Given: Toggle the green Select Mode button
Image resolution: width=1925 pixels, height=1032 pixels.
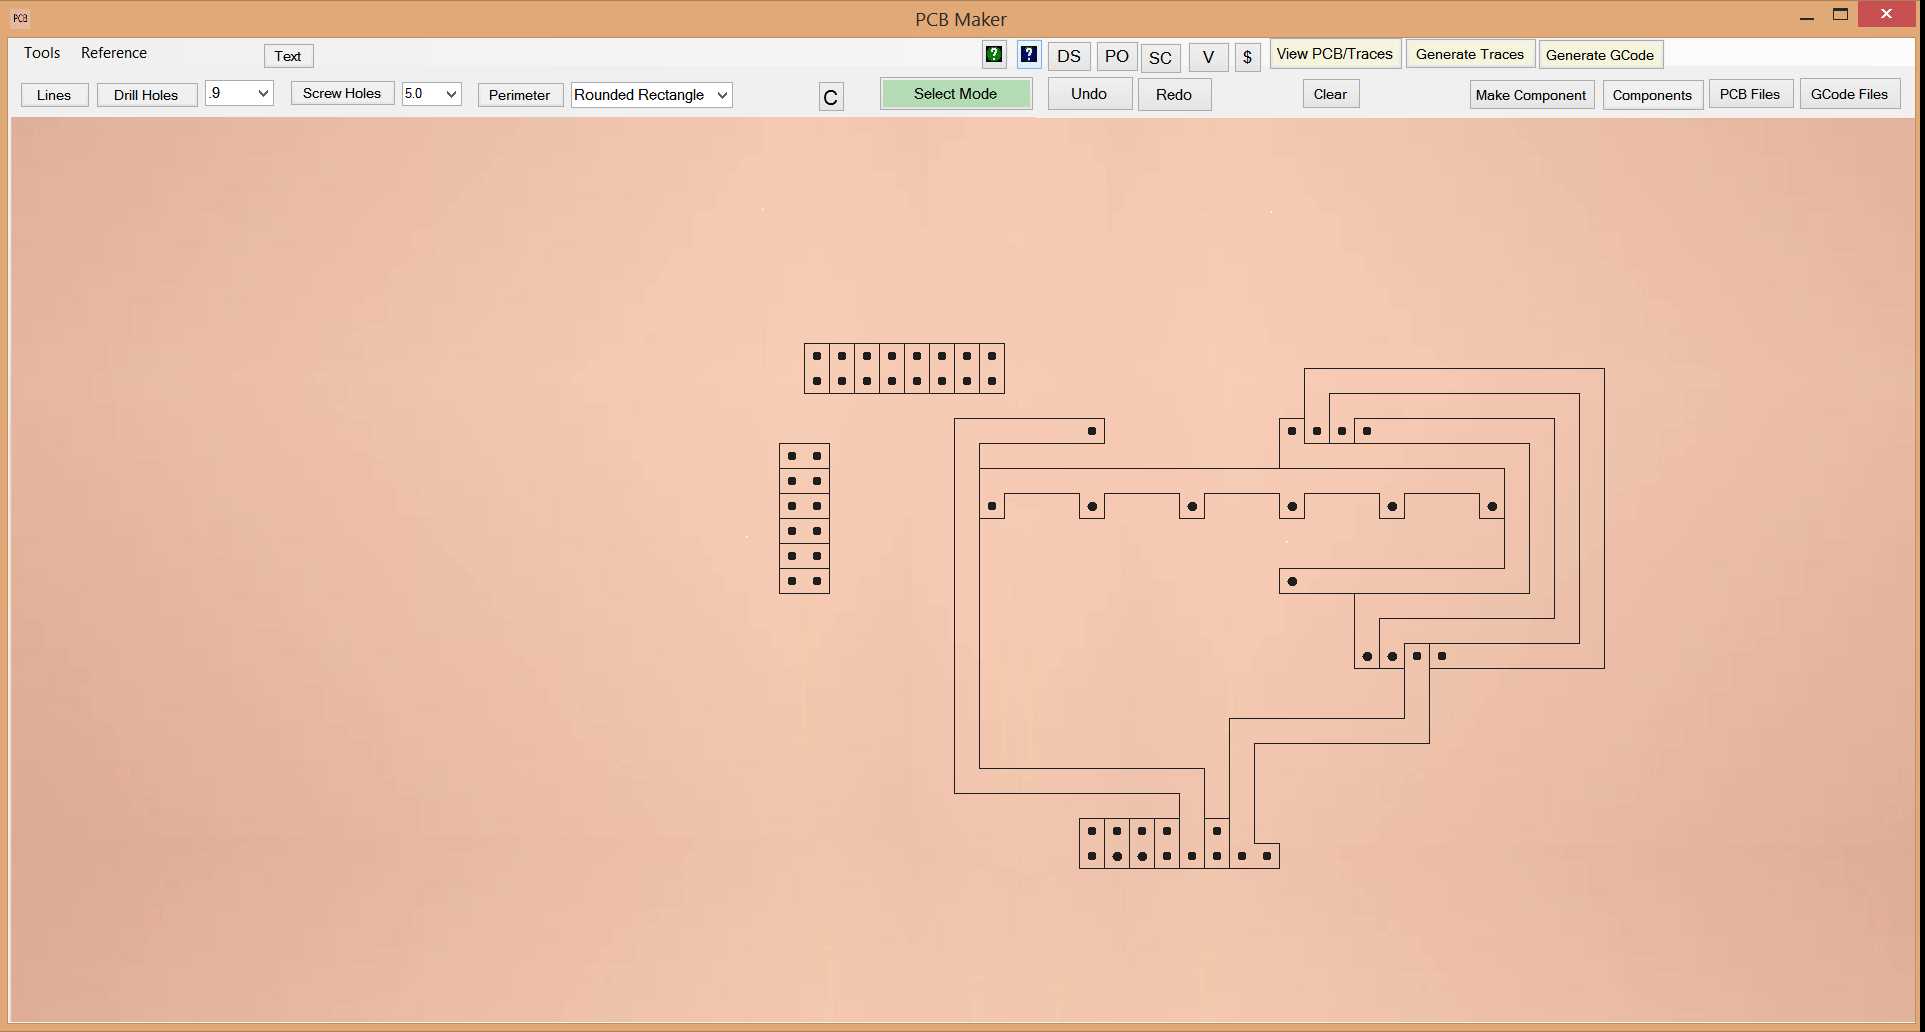Looking at the screenshot, I should (956, 94).
